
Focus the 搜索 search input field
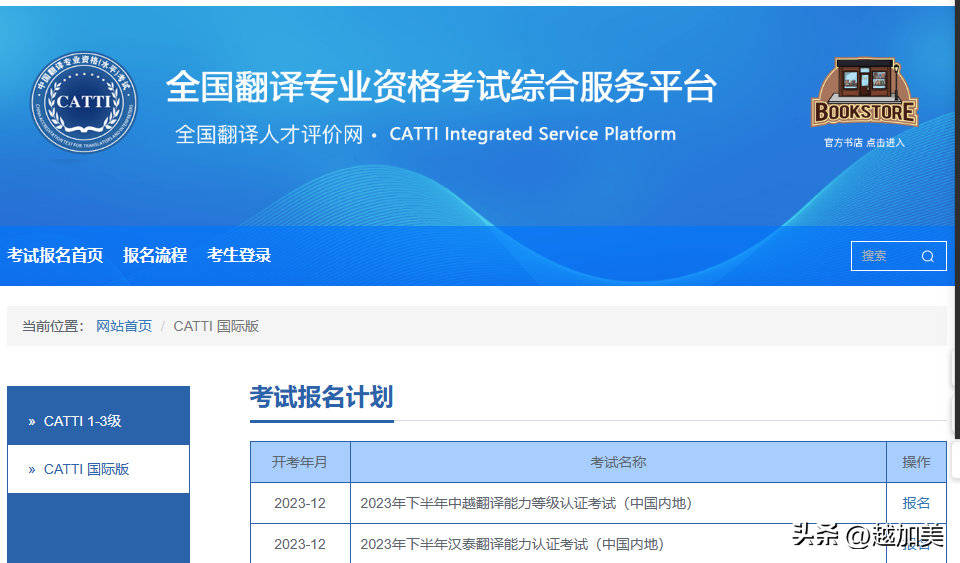898,256
